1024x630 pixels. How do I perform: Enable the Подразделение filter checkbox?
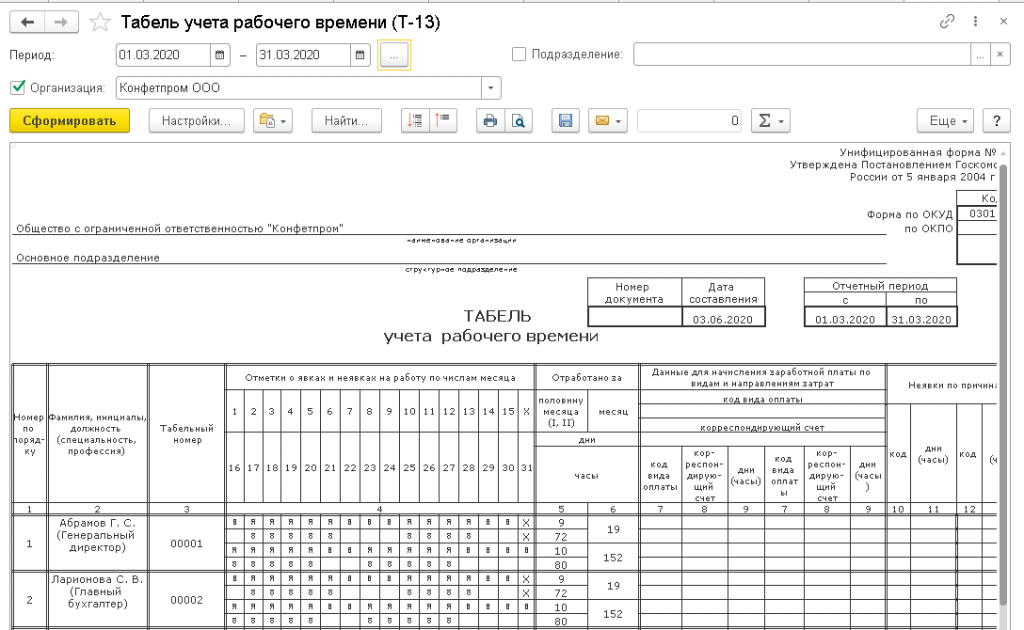tap(519, 54)
